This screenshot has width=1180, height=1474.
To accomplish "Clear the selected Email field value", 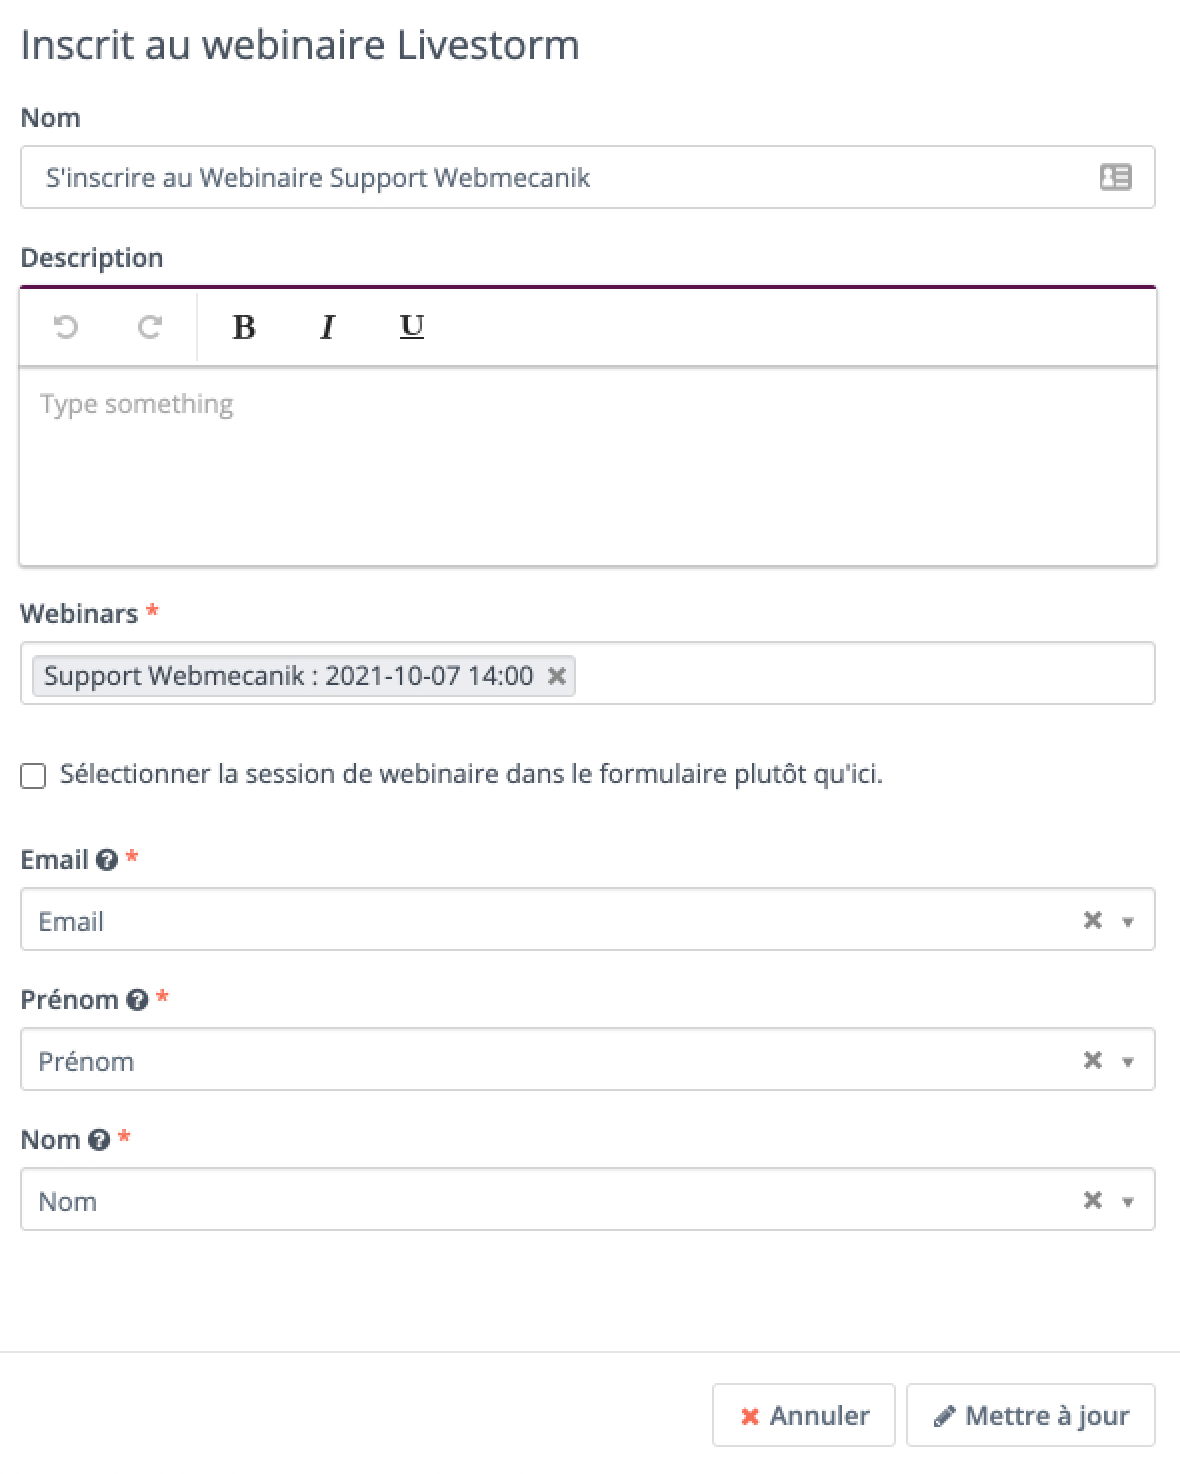I will coord(1093,920).
